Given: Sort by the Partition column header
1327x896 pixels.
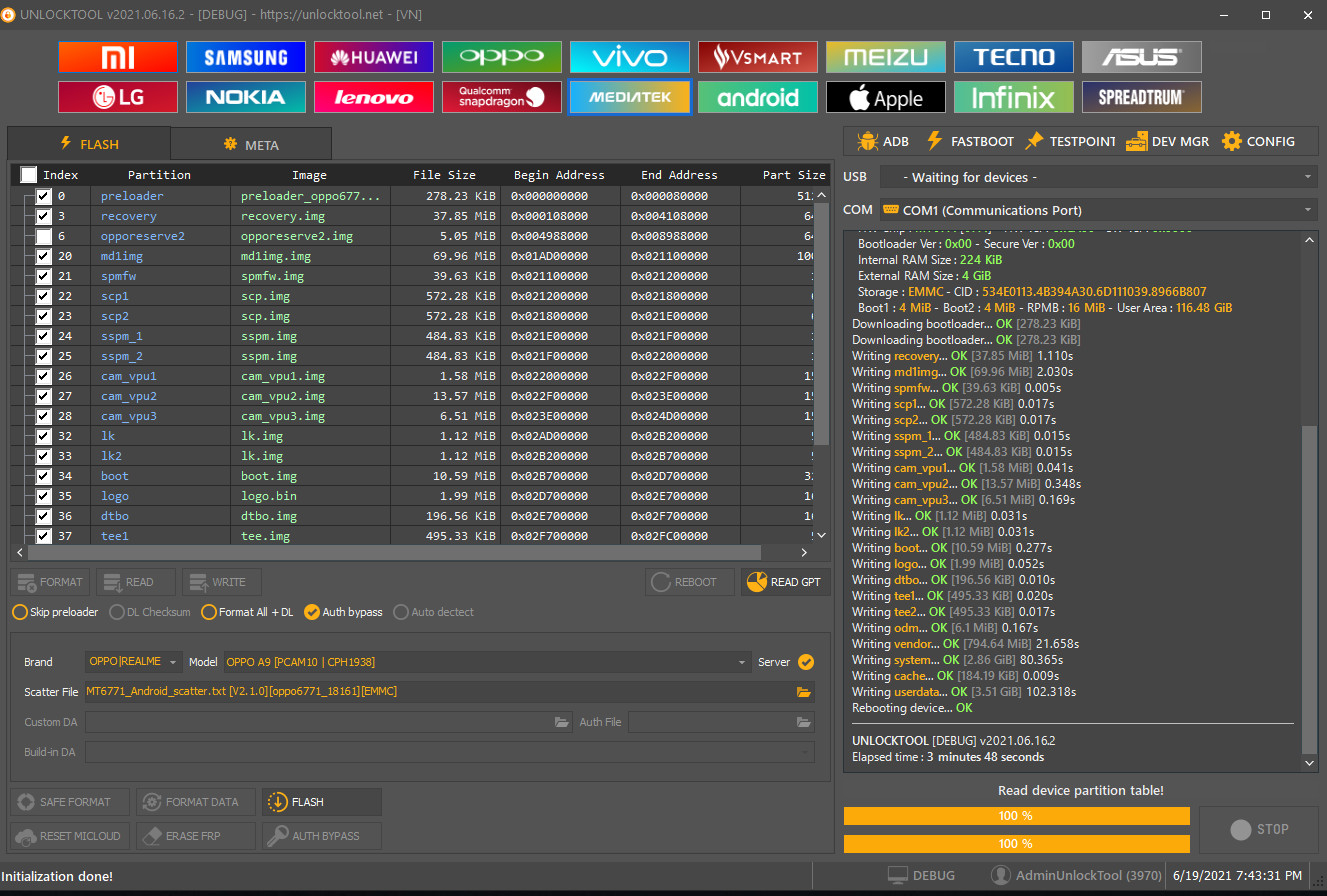Looking at the screenshot, I should 159,175.
